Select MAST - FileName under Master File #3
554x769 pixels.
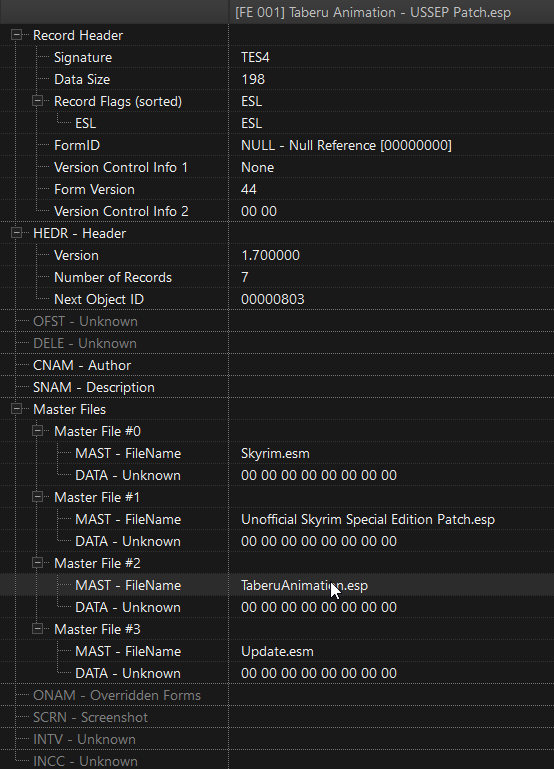click(x=128, y=651)
